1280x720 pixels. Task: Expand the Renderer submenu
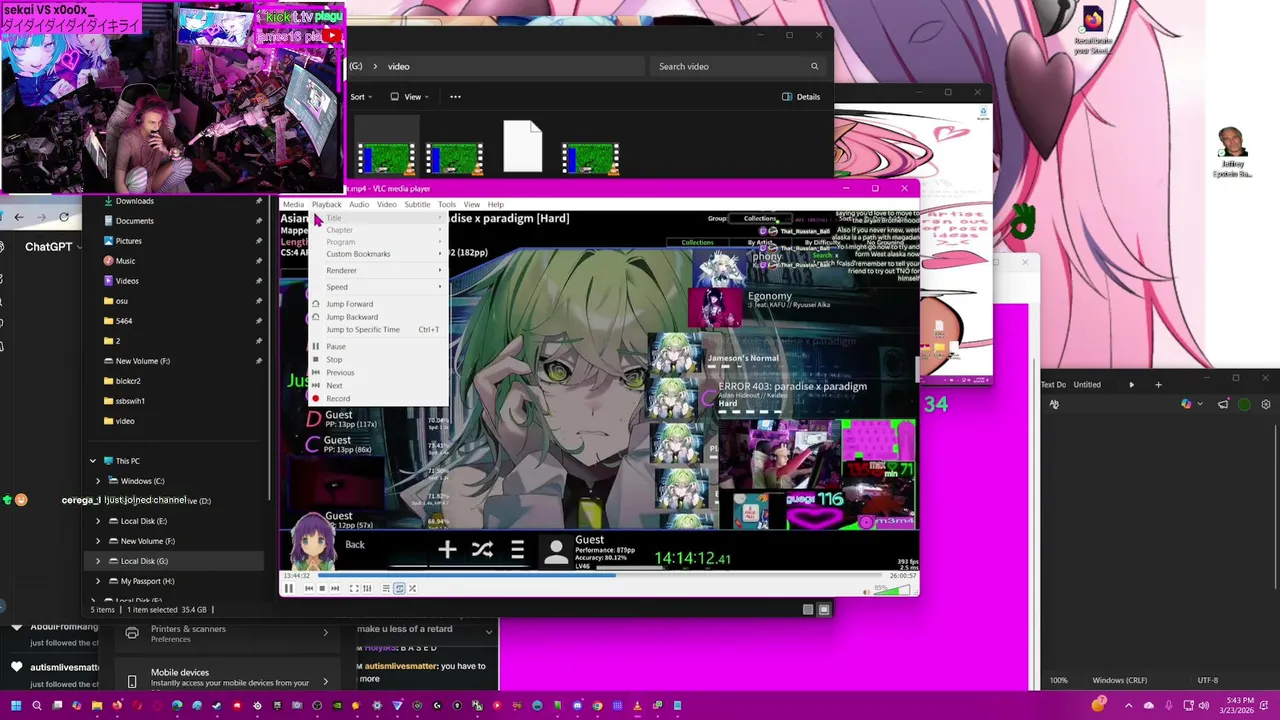378,271
